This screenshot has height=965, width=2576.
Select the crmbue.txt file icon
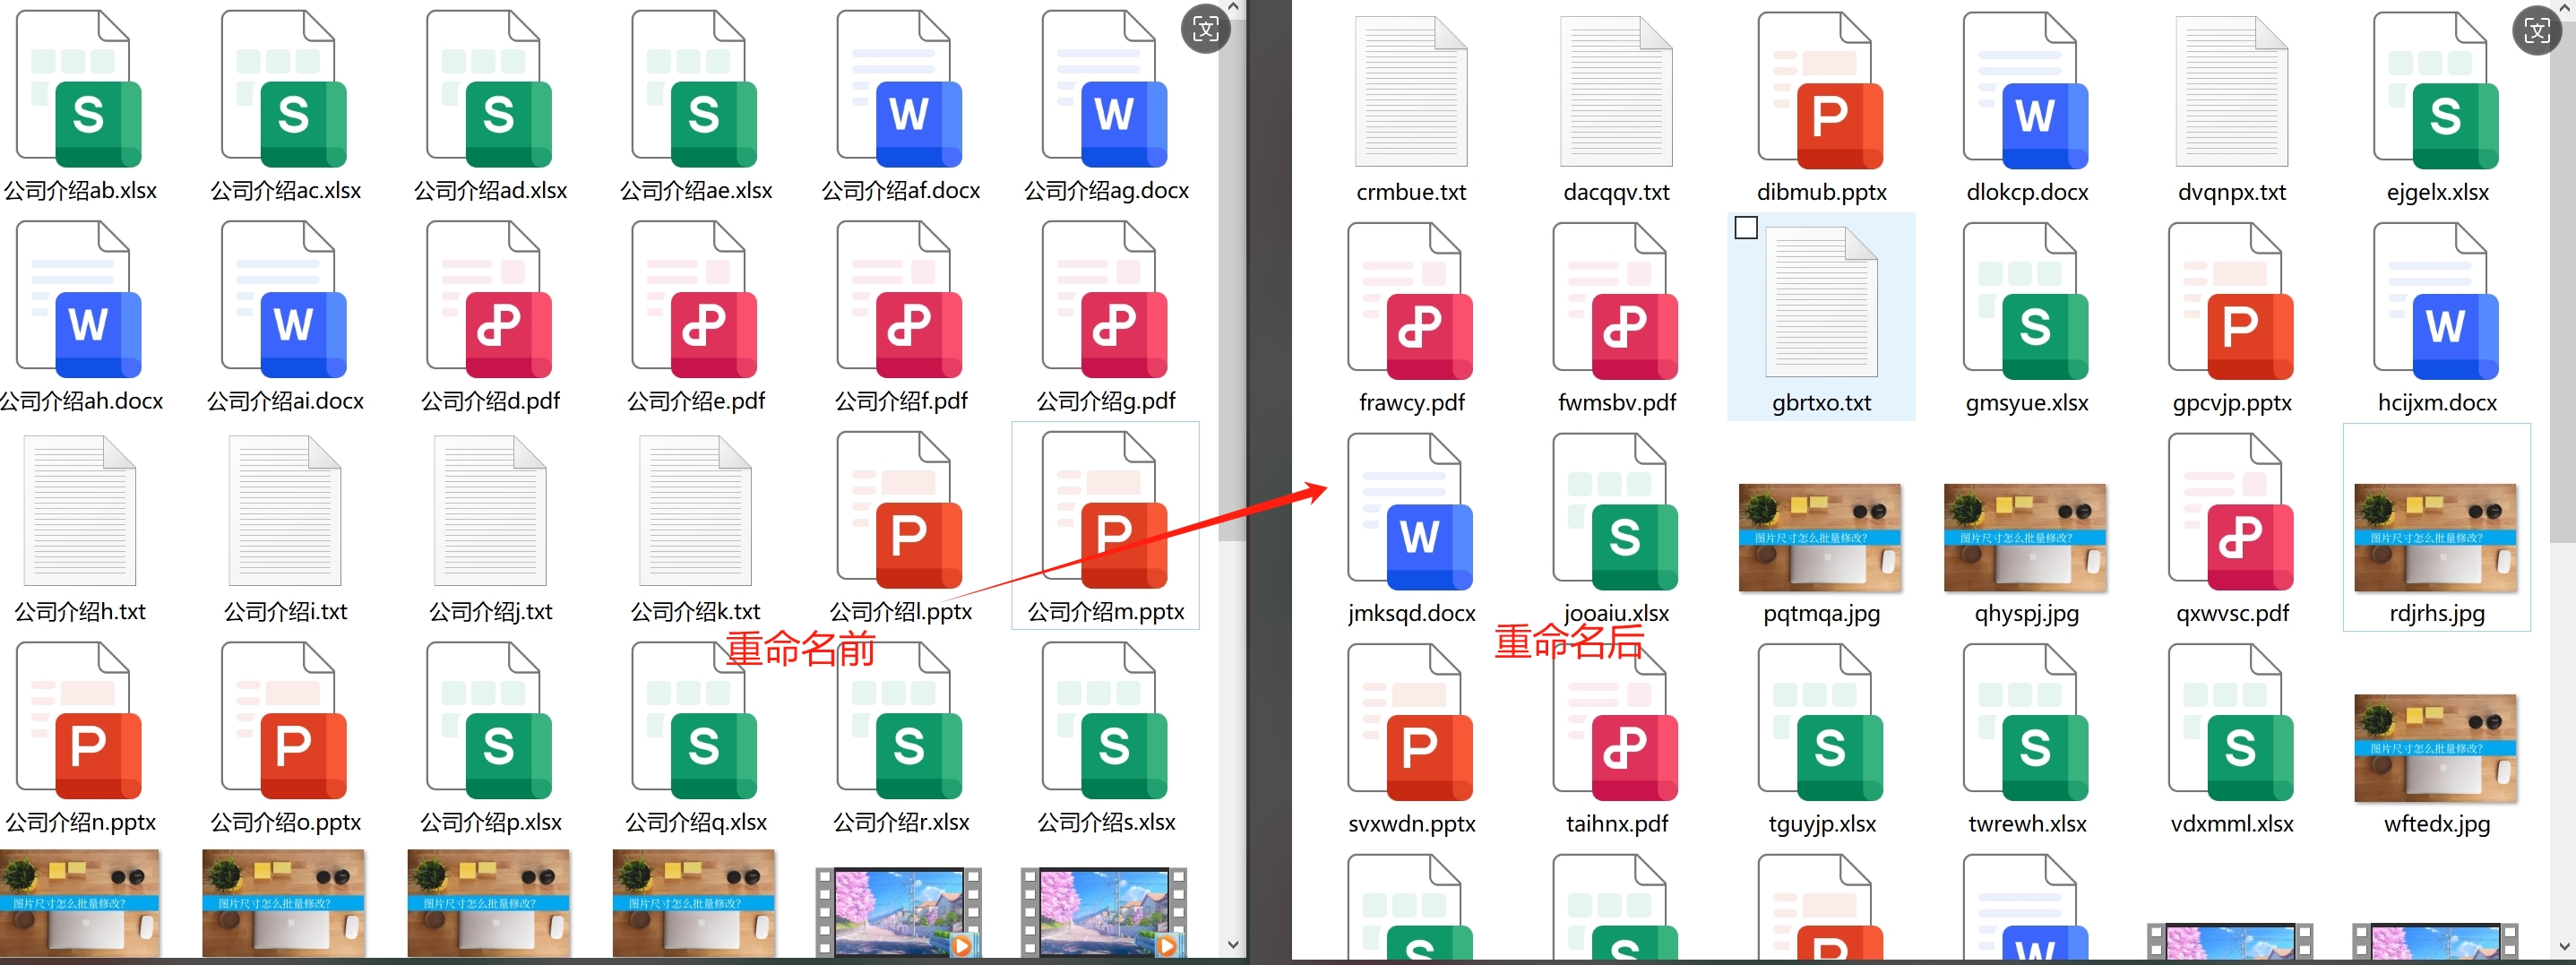click(1411, 91)
